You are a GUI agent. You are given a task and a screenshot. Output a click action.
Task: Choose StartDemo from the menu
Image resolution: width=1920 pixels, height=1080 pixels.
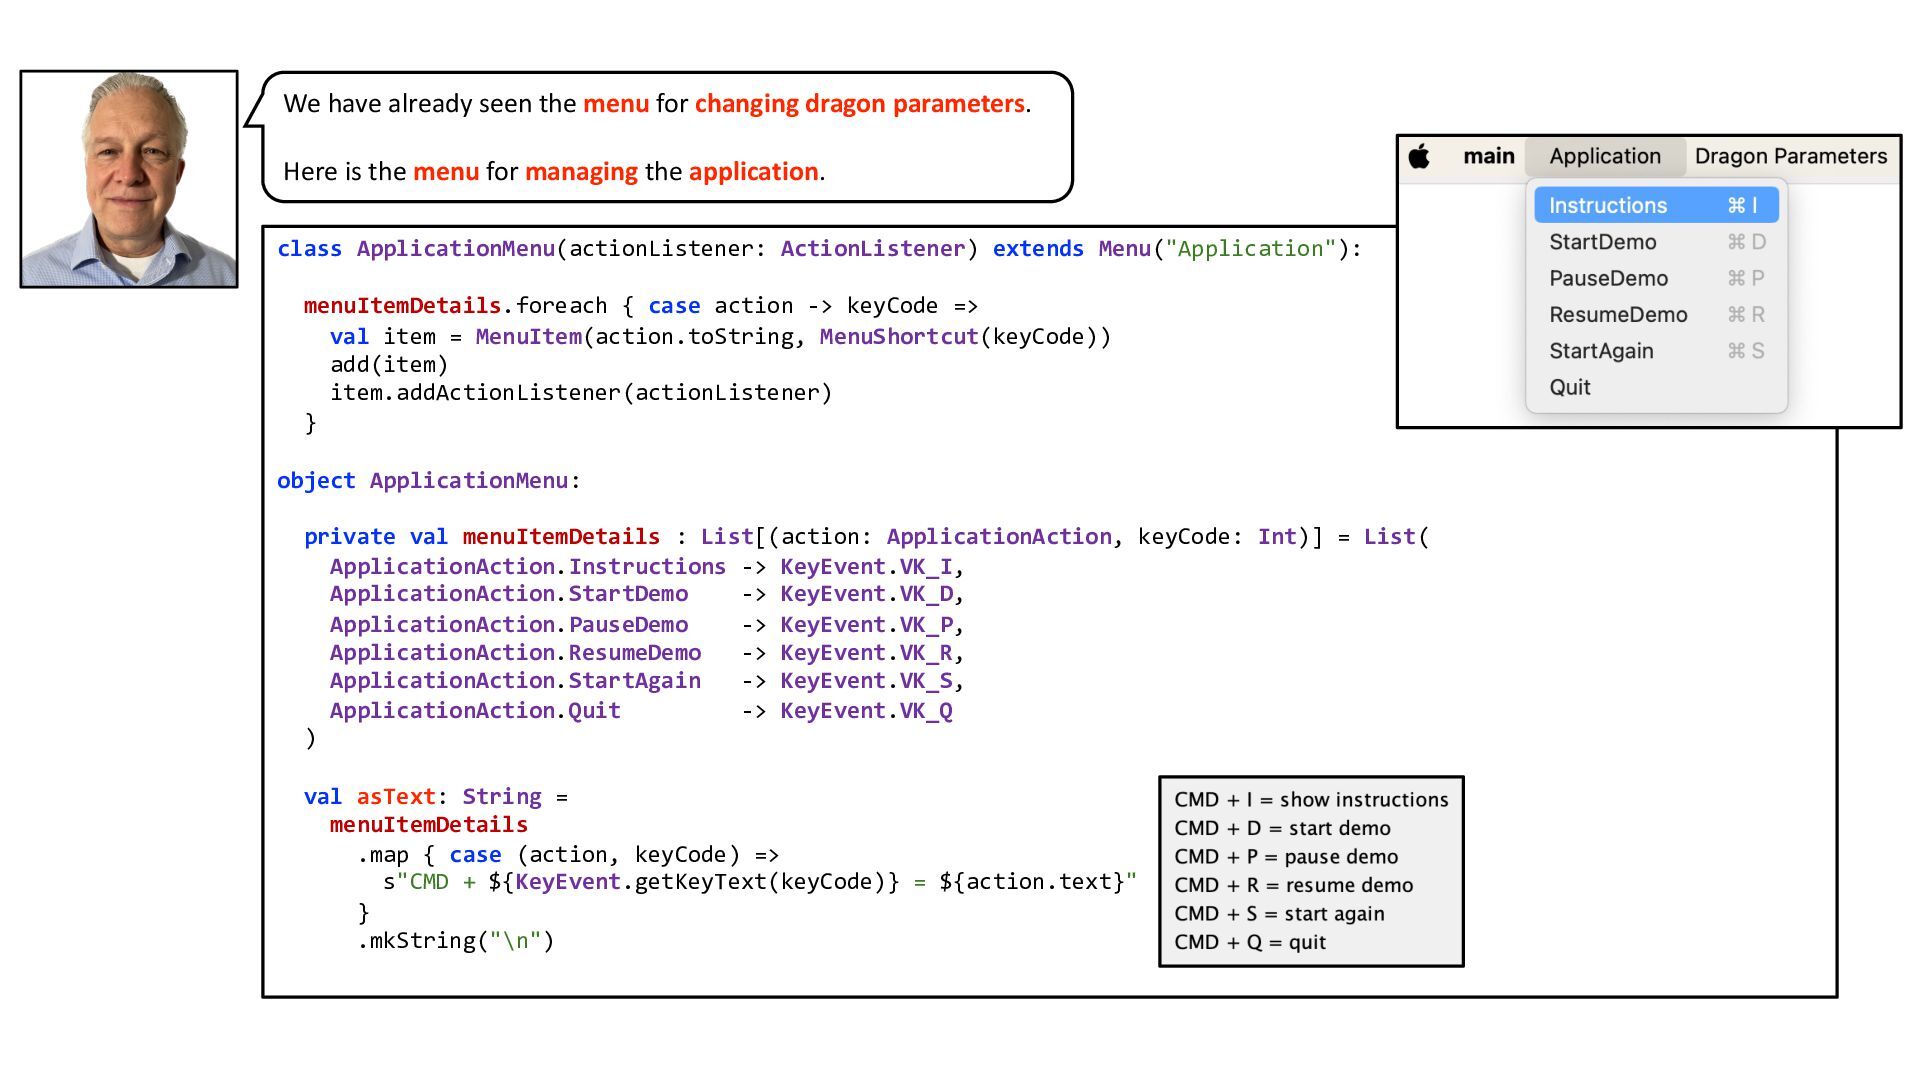pyautogui.click(x=1602, y=242)
